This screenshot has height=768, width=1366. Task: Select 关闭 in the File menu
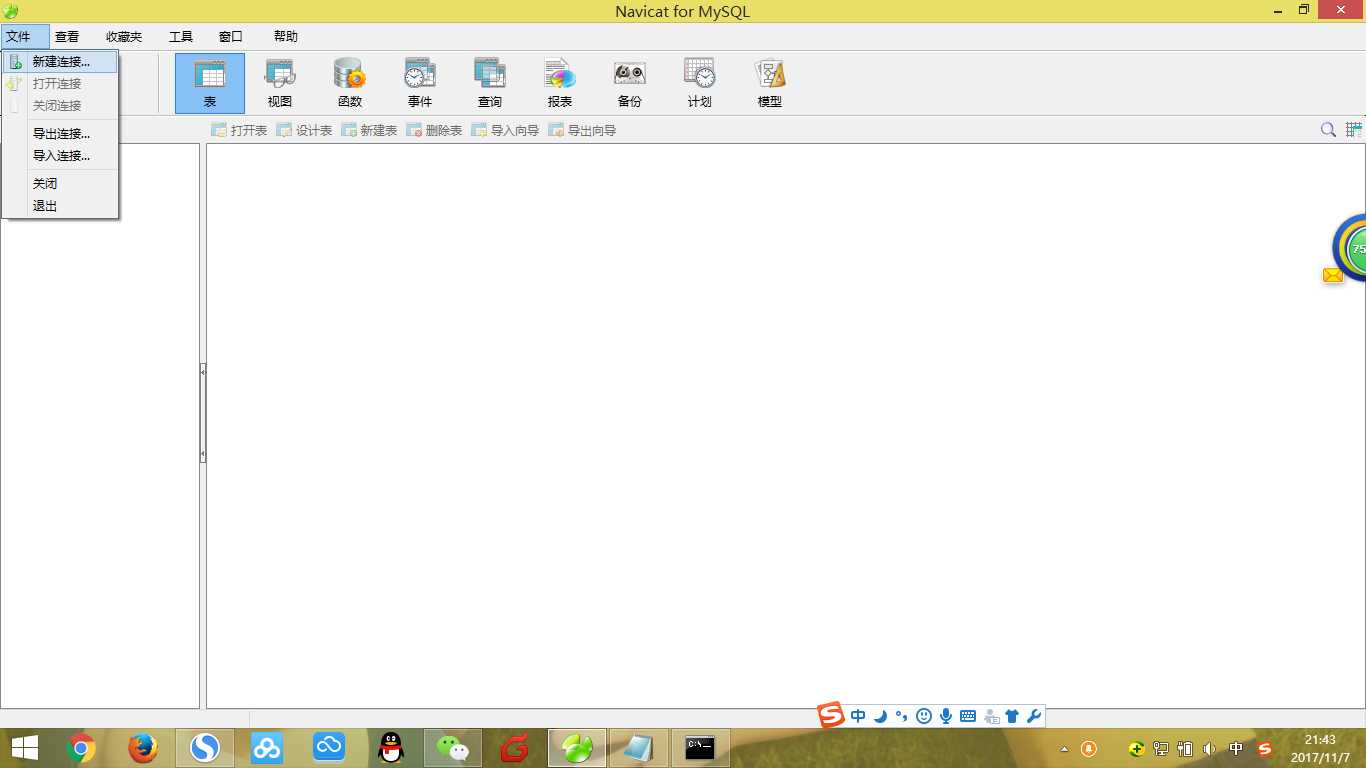60,183
